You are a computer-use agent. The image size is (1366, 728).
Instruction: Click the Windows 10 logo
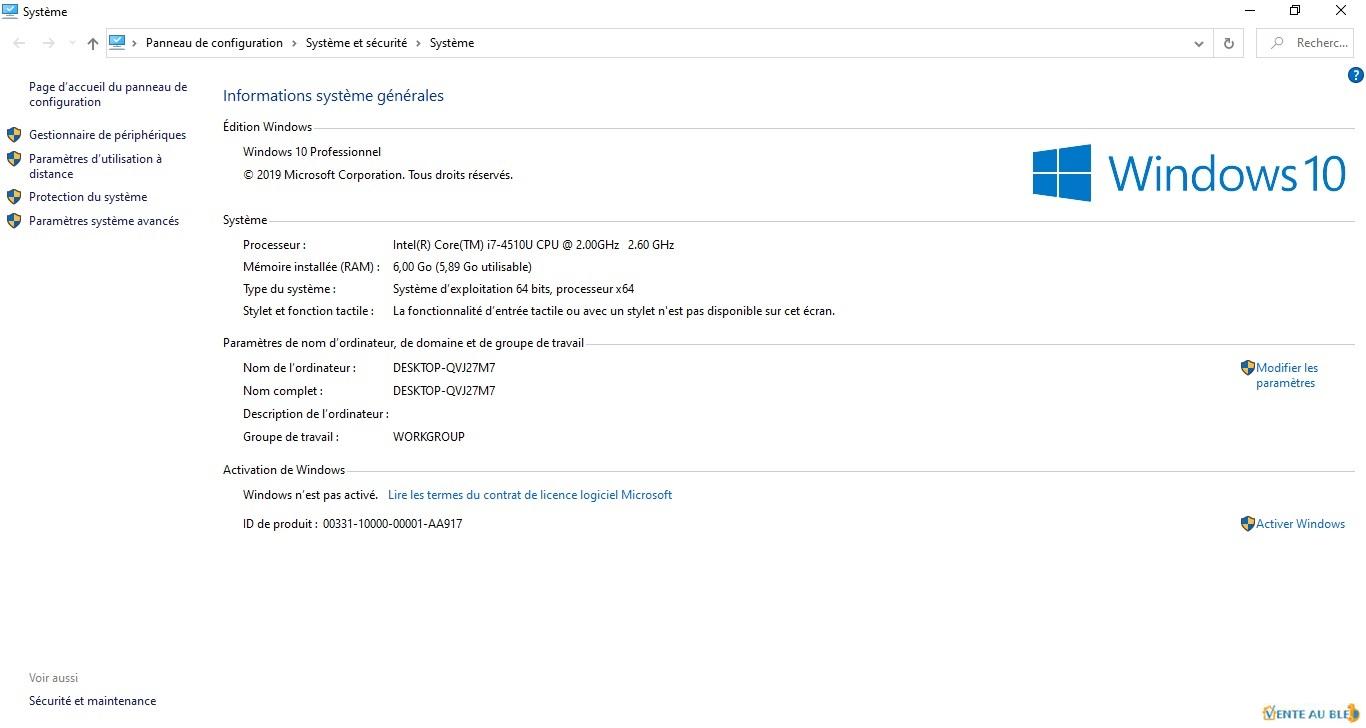pos(1189,173)
